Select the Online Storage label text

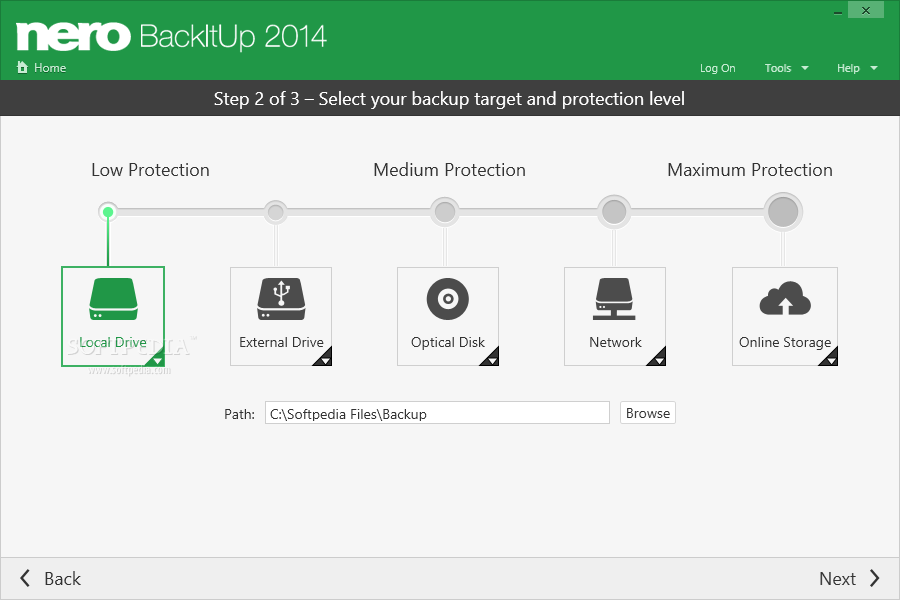(785, 342)
